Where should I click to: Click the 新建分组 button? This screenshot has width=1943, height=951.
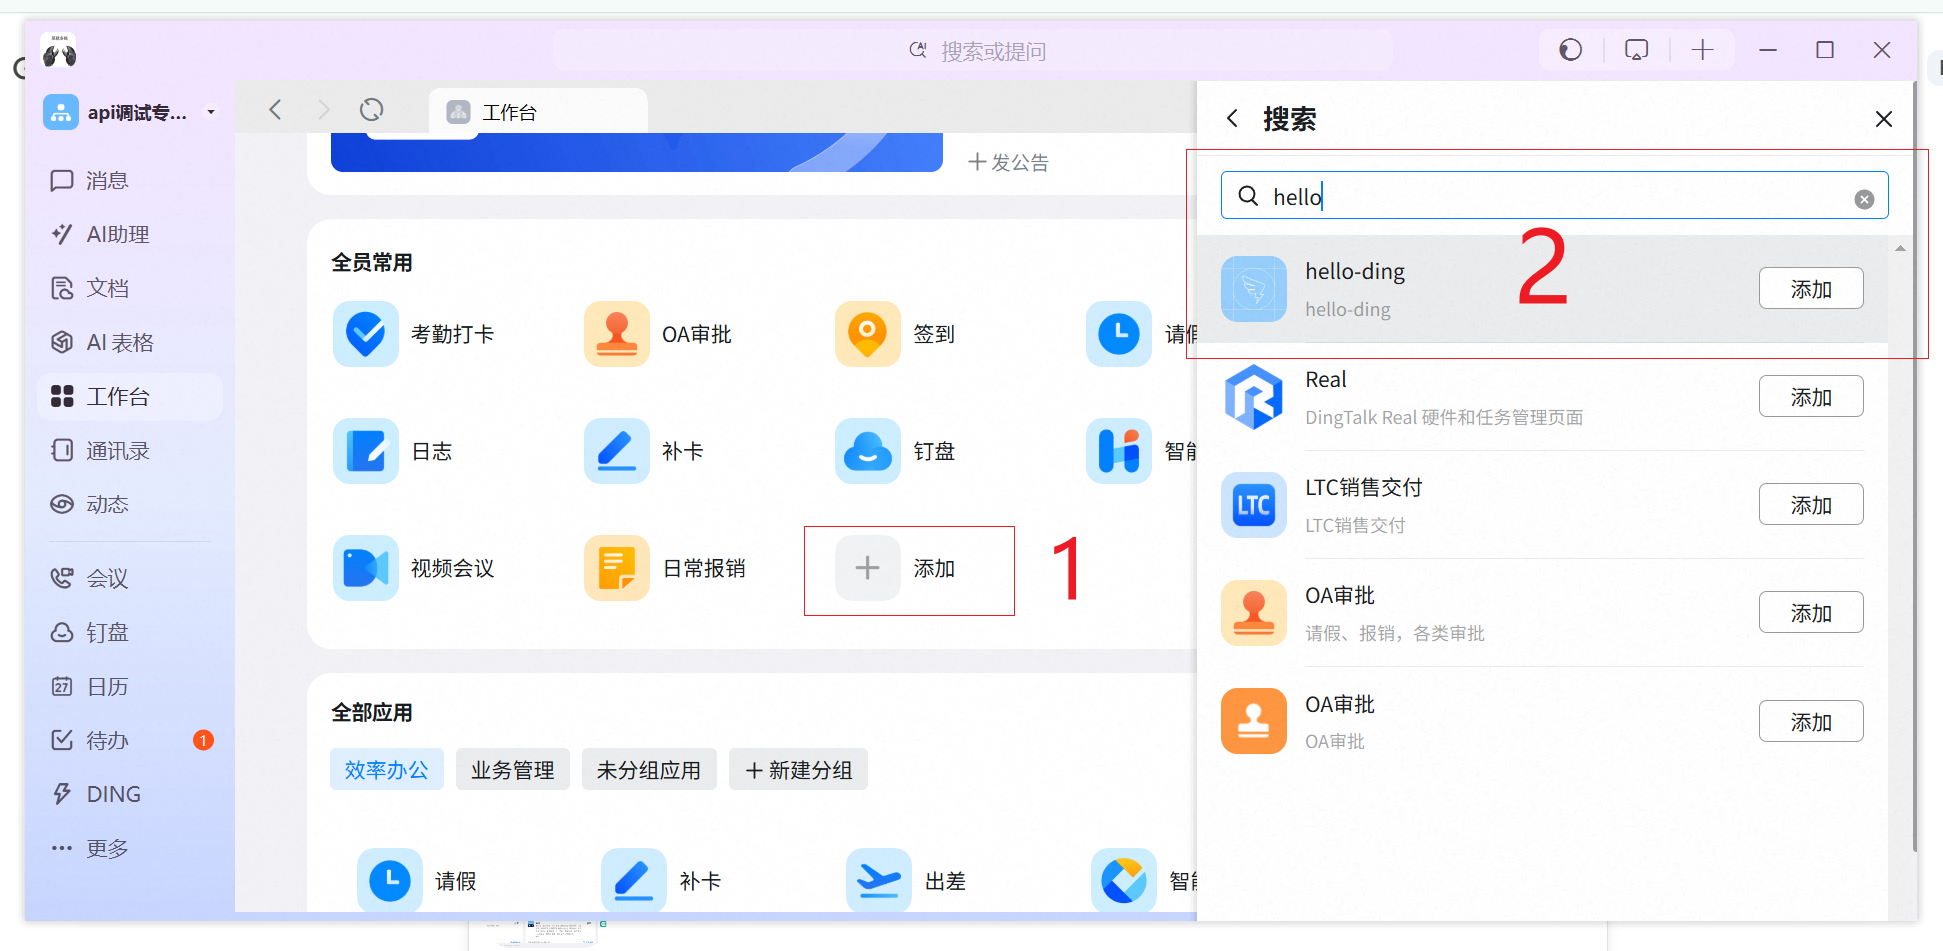(x=799, y=770)
